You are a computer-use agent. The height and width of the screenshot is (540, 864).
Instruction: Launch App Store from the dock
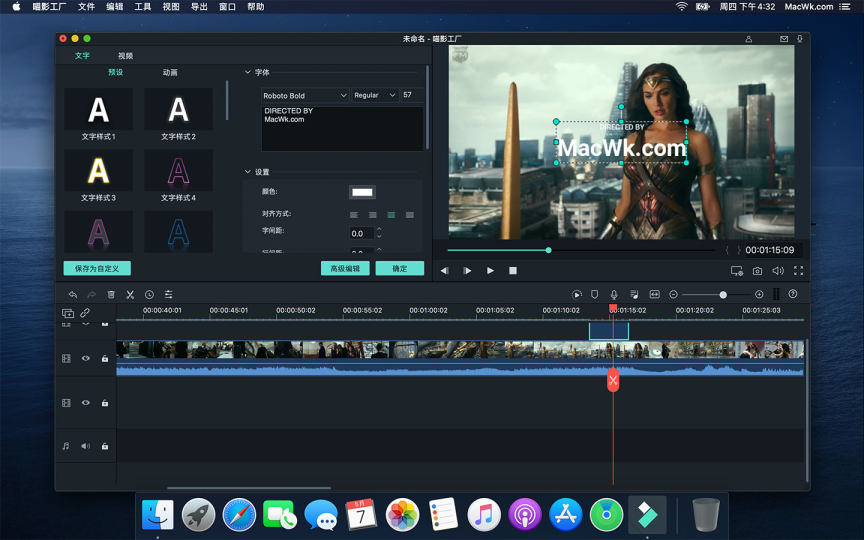point(565,515)
